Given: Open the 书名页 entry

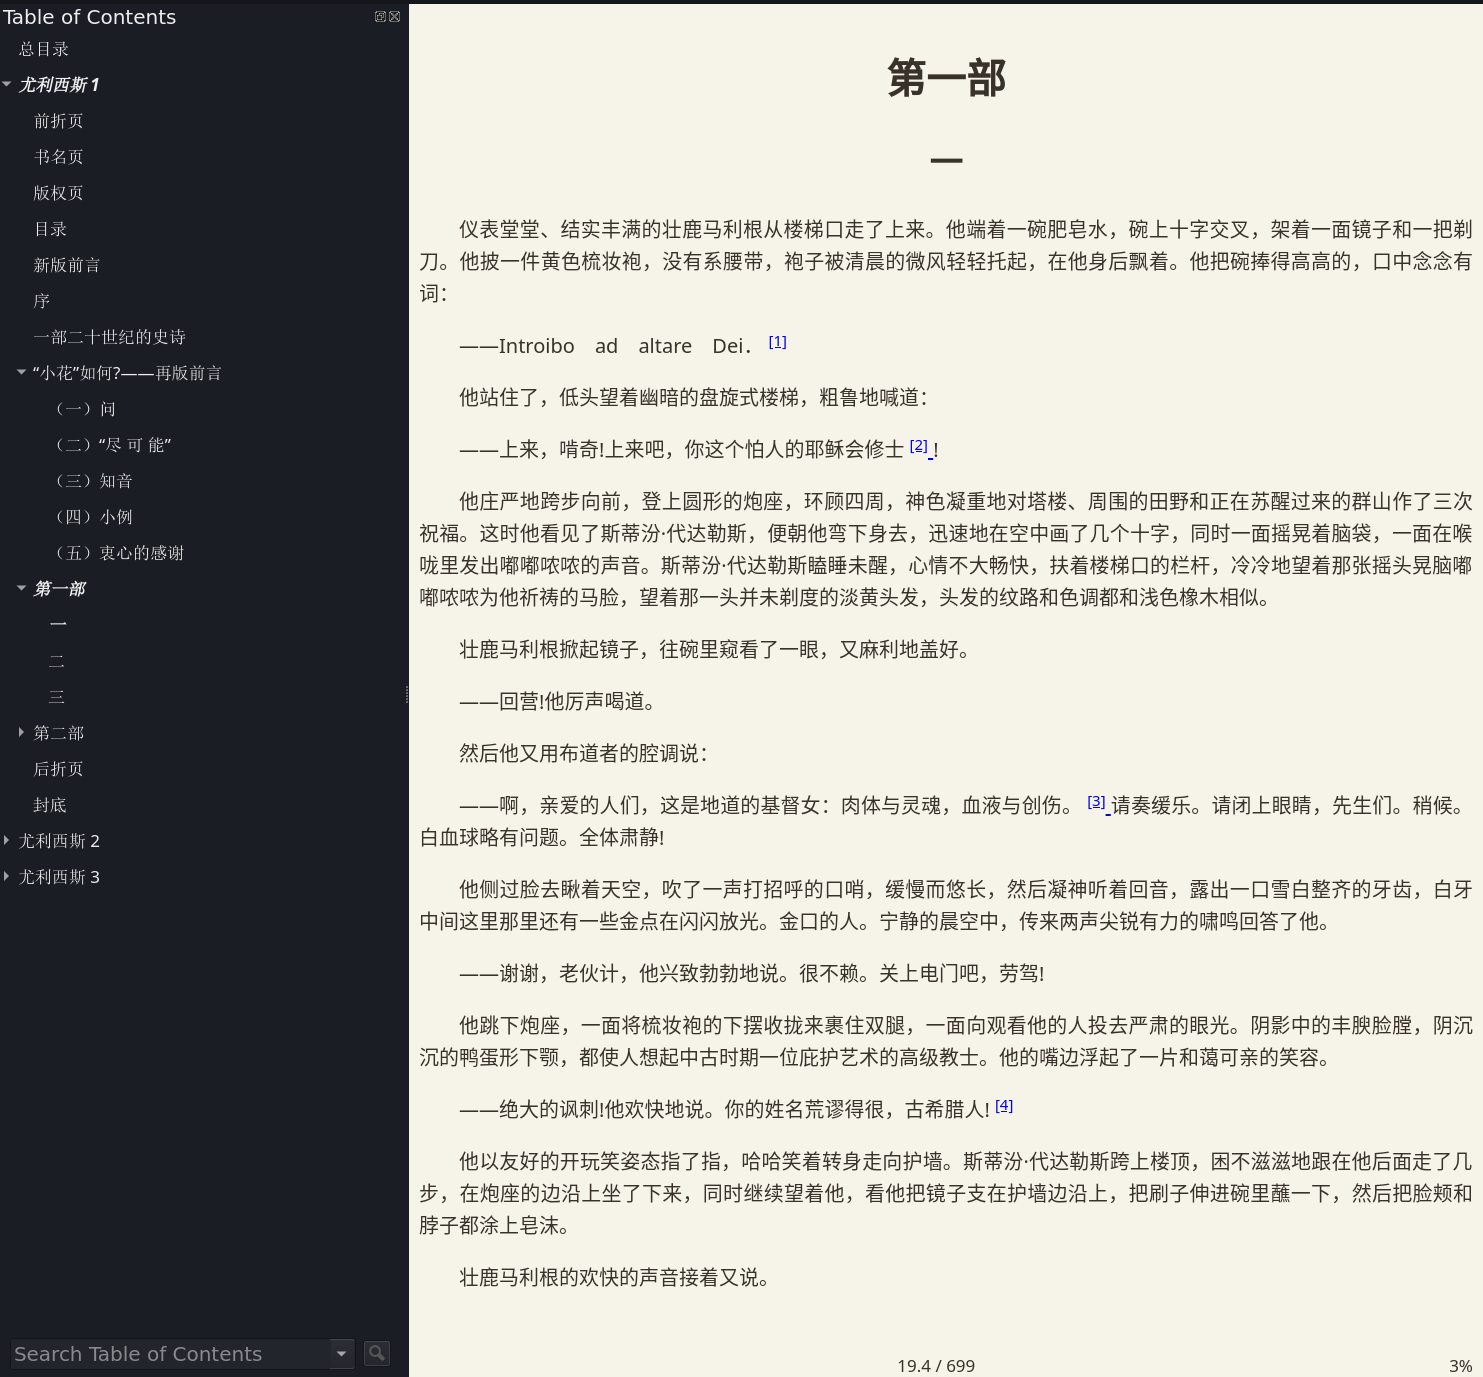Looking at the screenshot, I should (x=59, y=157).
